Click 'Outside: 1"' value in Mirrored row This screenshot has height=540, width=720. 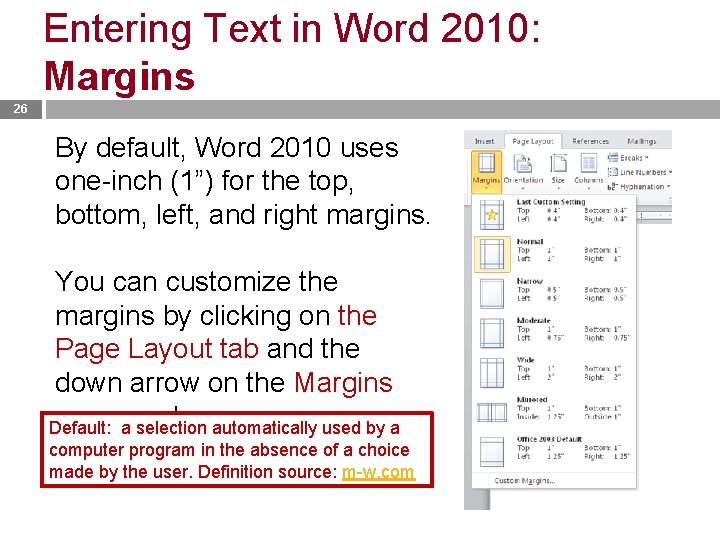[603, 416]
